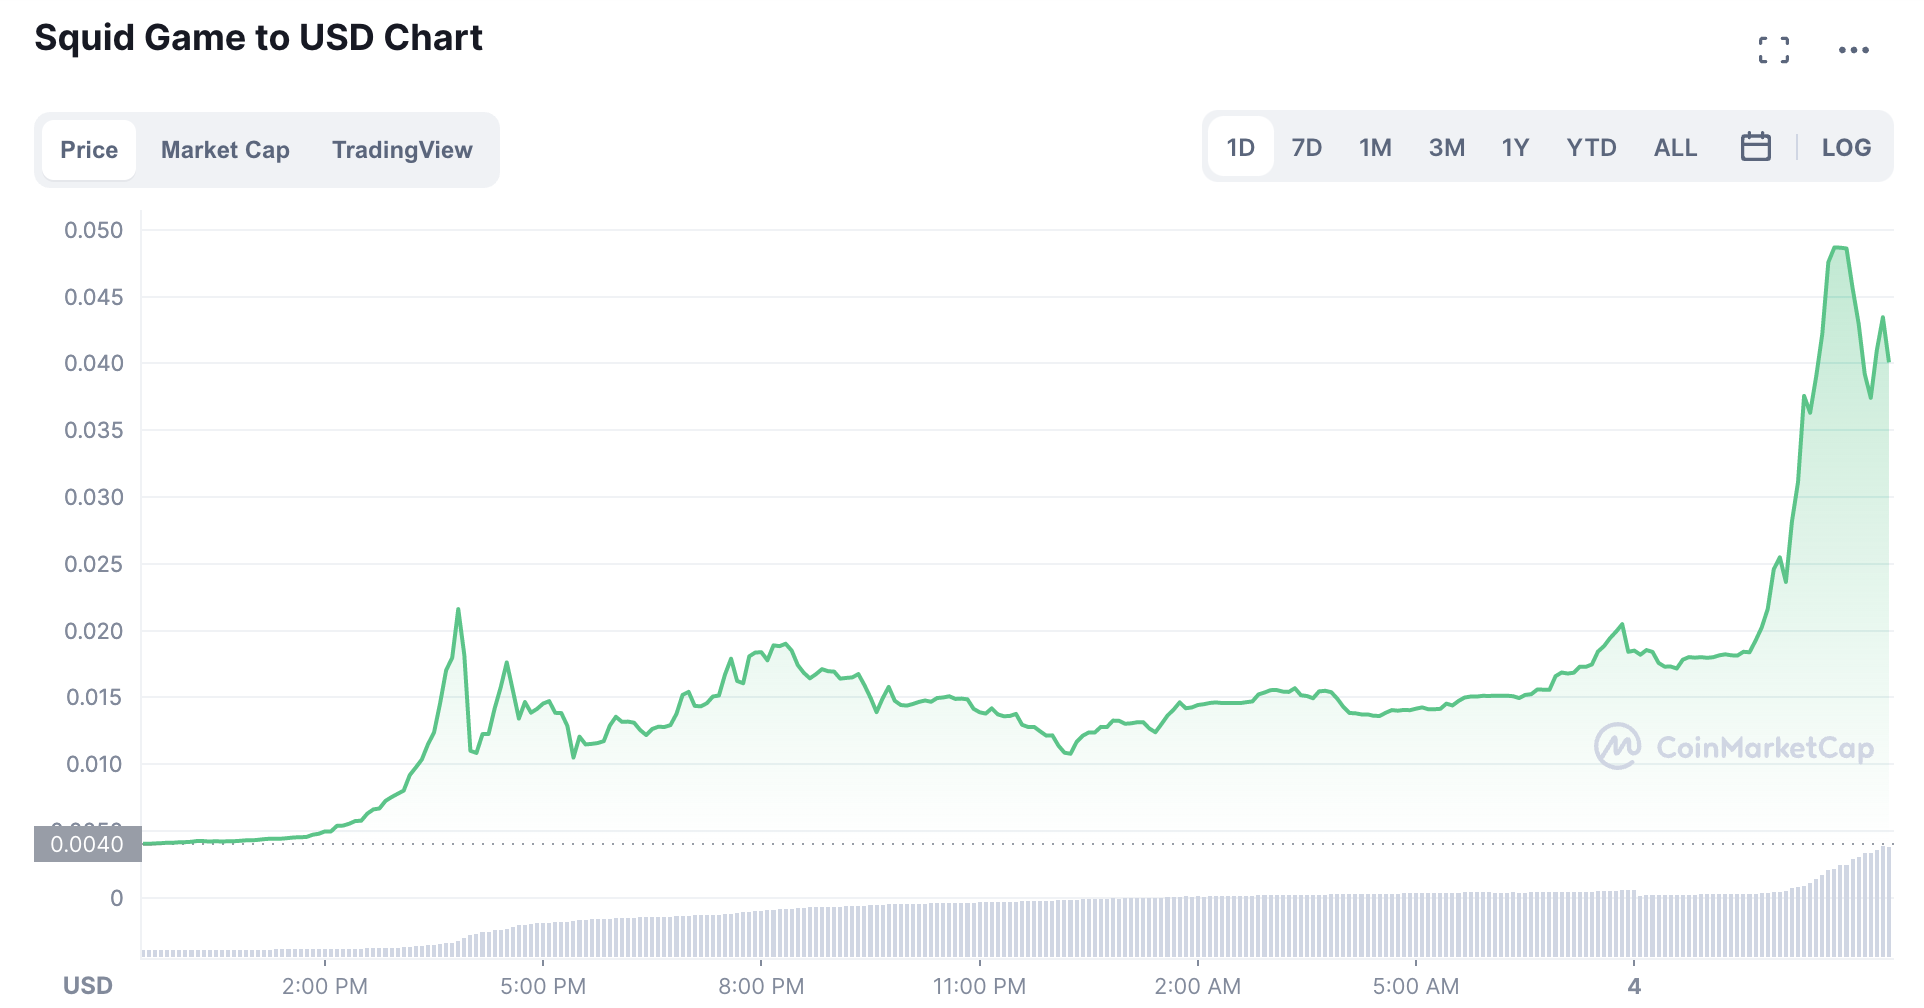Open the calendar date range picker
The image size is (1924, 1008).
pos(1755,147)
